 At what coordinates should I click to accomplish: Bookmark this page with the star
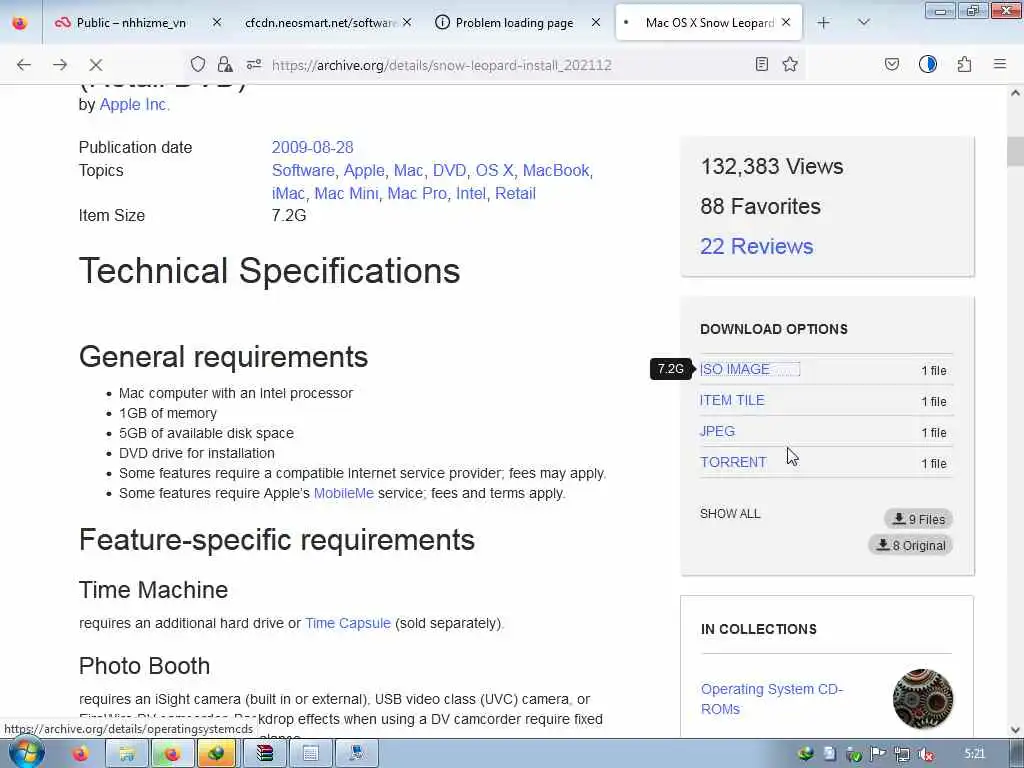tap(790, 64)
